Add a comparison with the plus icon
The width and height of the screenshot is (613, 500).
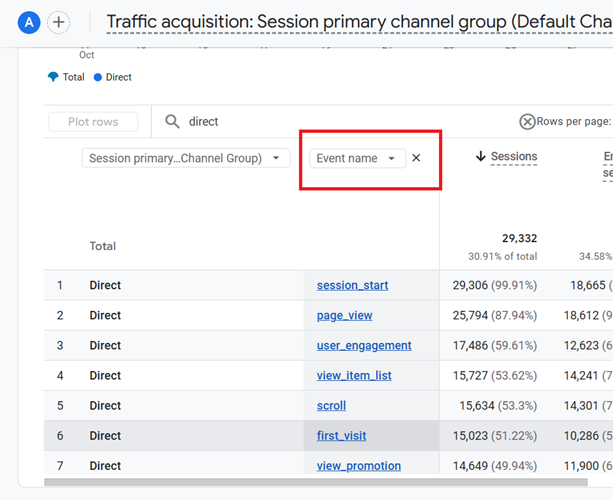(59, 22)
